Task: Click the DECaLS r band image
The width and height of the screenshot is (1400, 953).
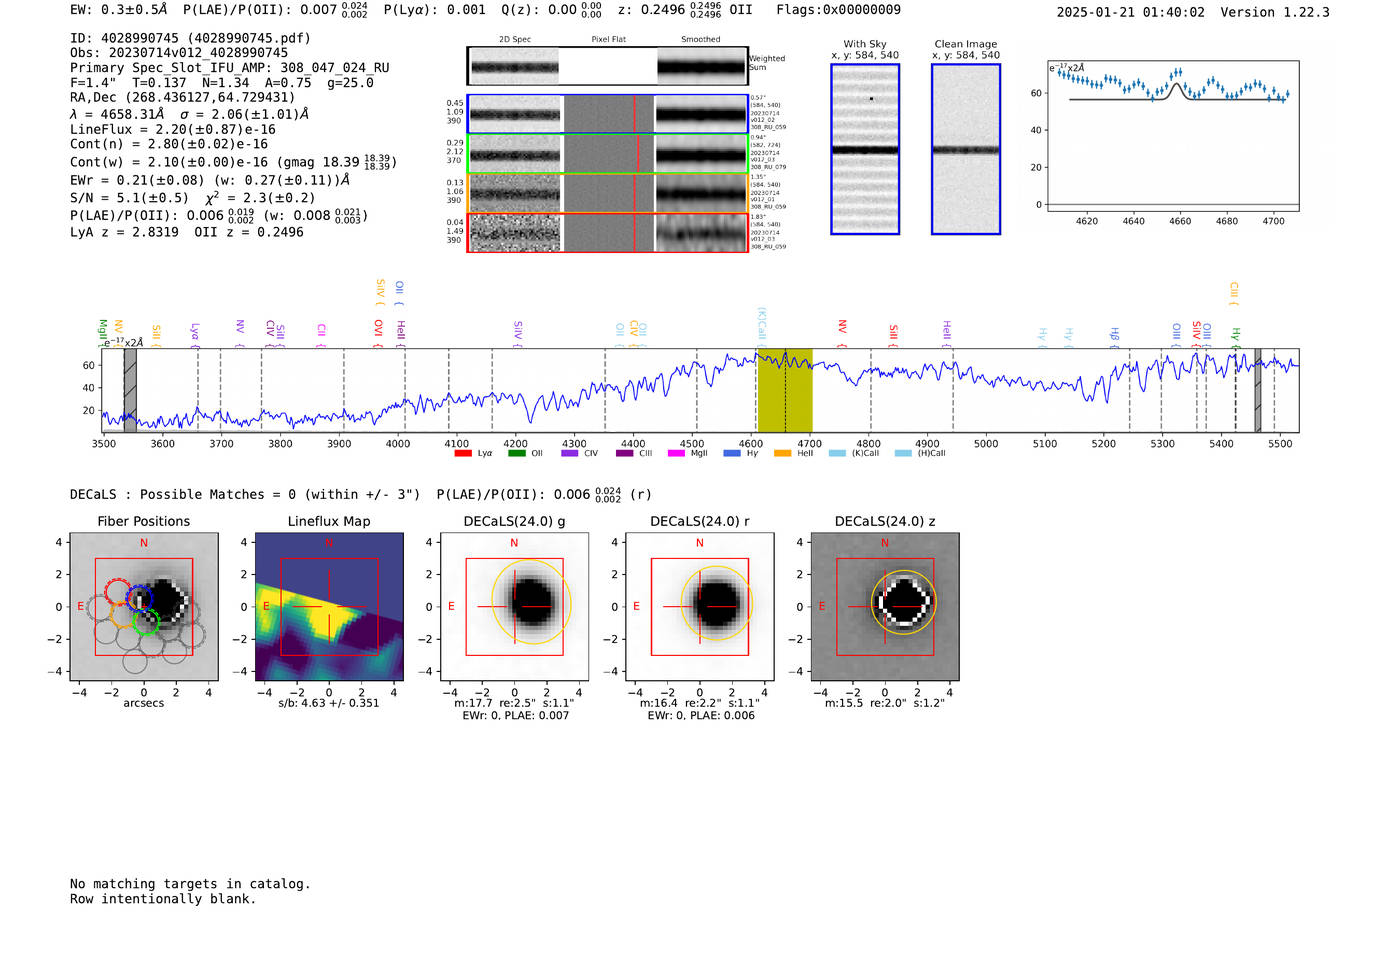Action: point(700,607)
